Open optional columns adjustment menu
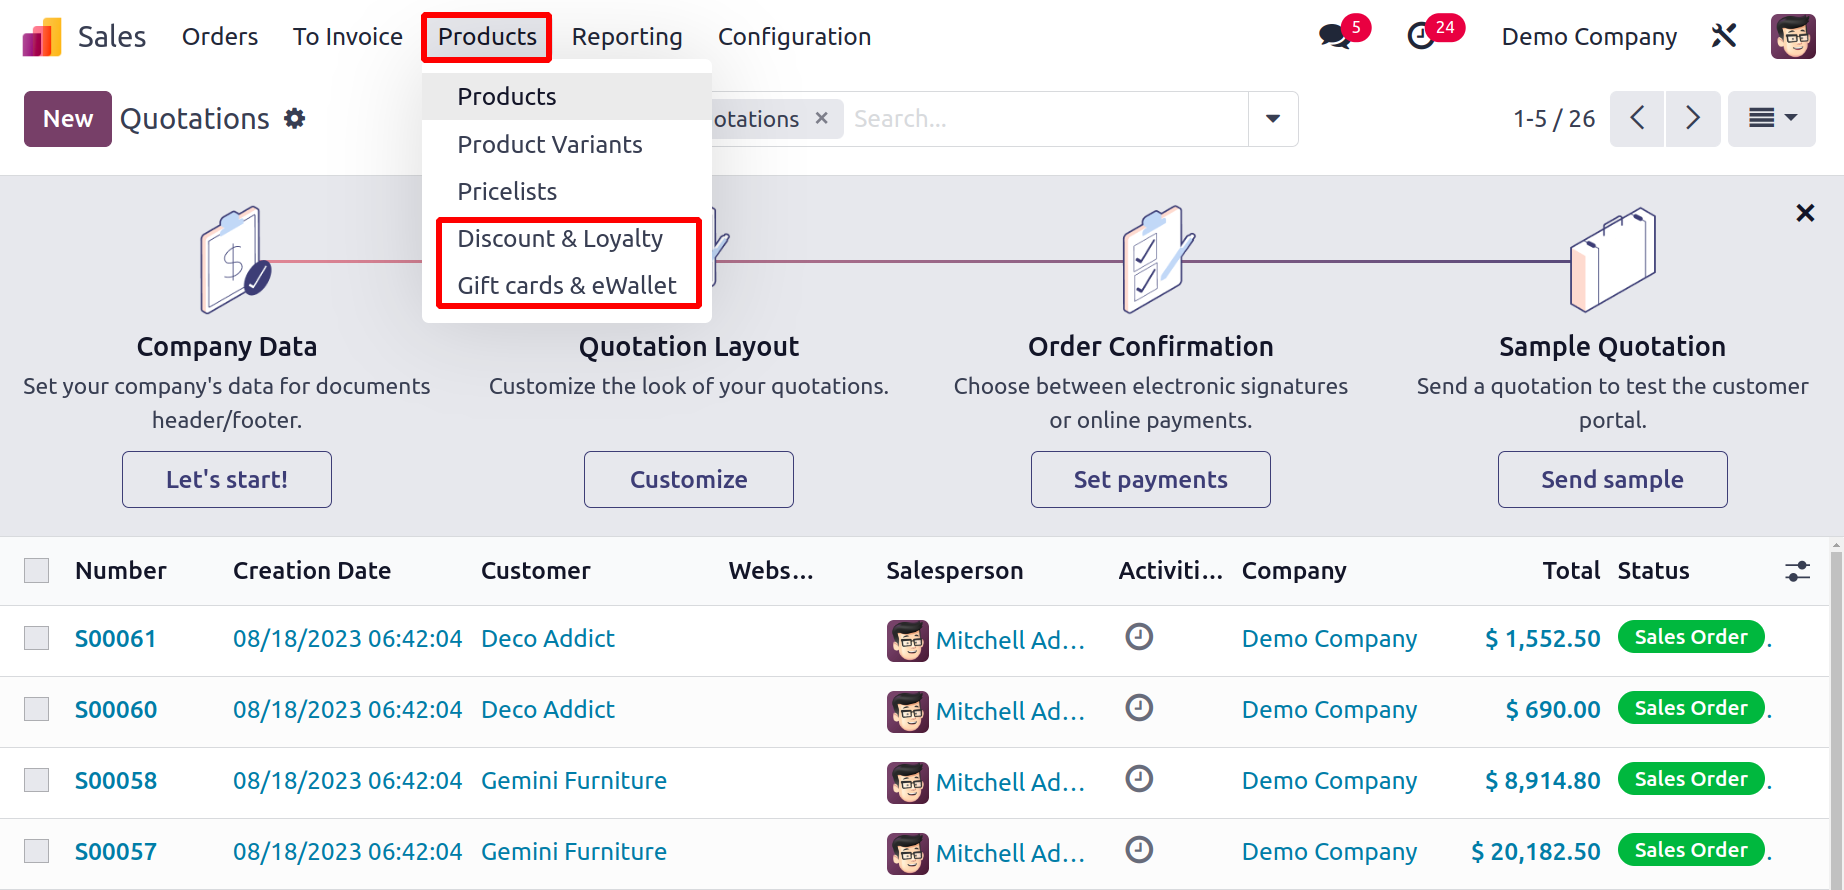1844x890 pixels. 1797,571
